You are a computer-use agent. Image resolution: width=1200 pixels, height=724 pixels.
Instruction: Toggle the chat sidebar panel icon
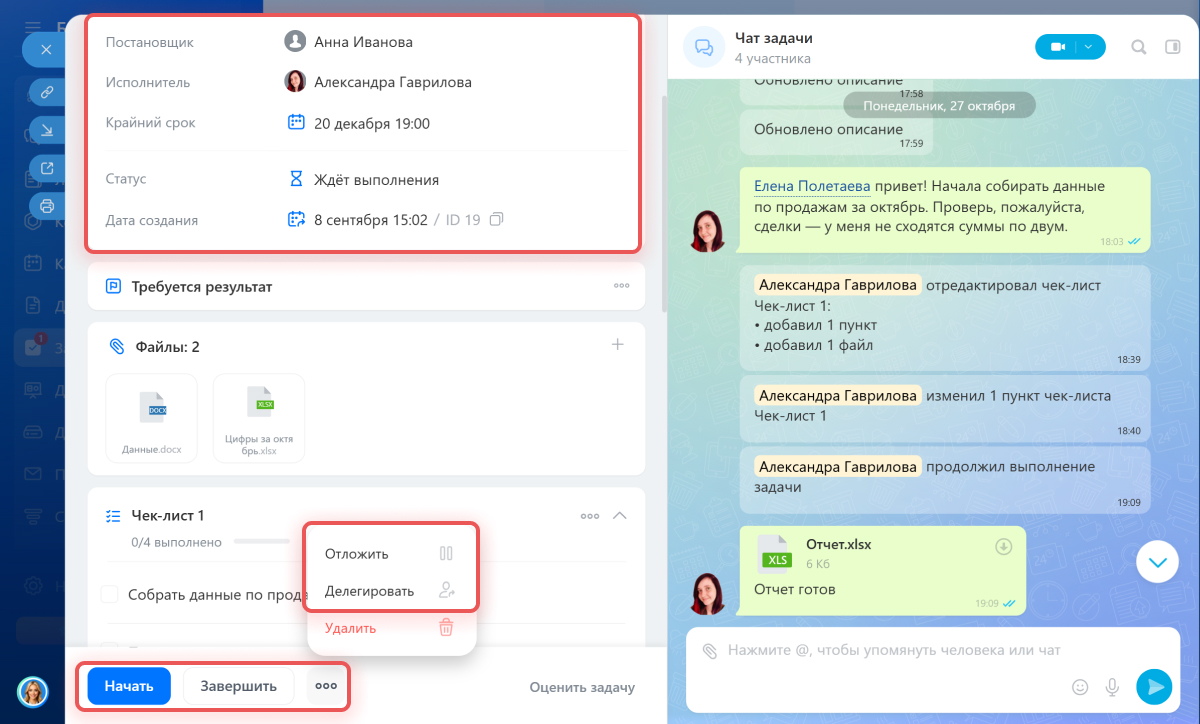(x=1173, y=47)
